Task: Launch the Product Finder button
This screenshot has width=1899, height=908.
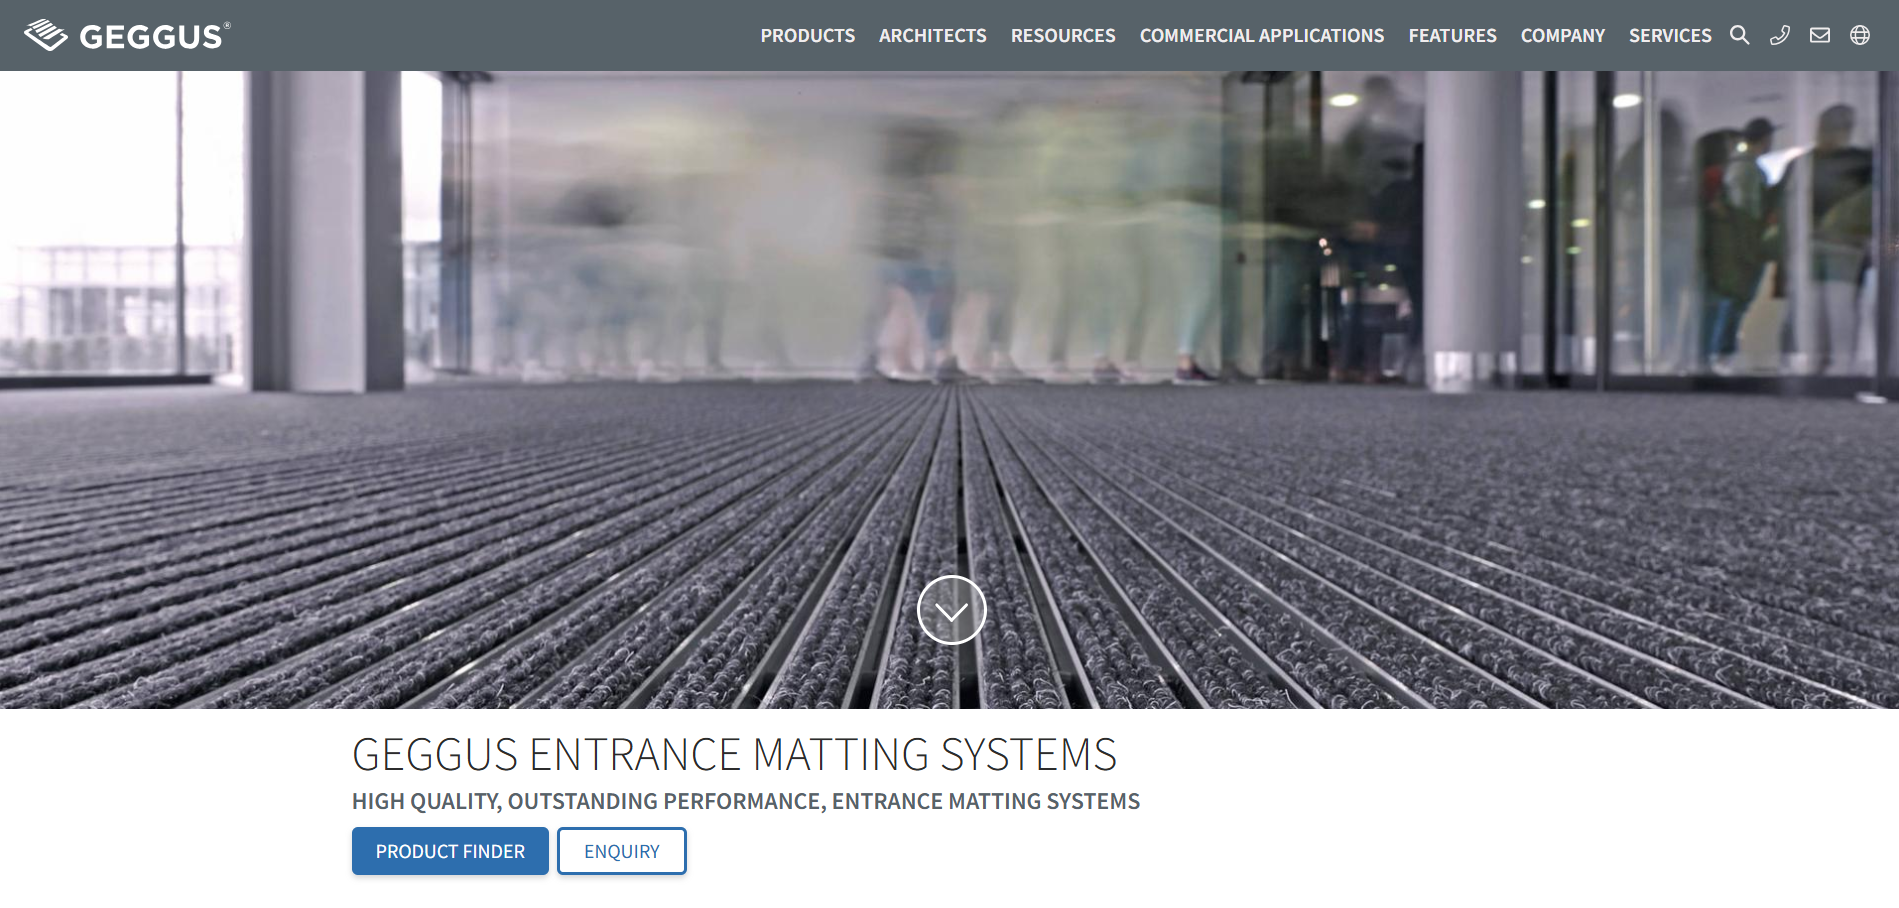Action: [x=450, y=851]
